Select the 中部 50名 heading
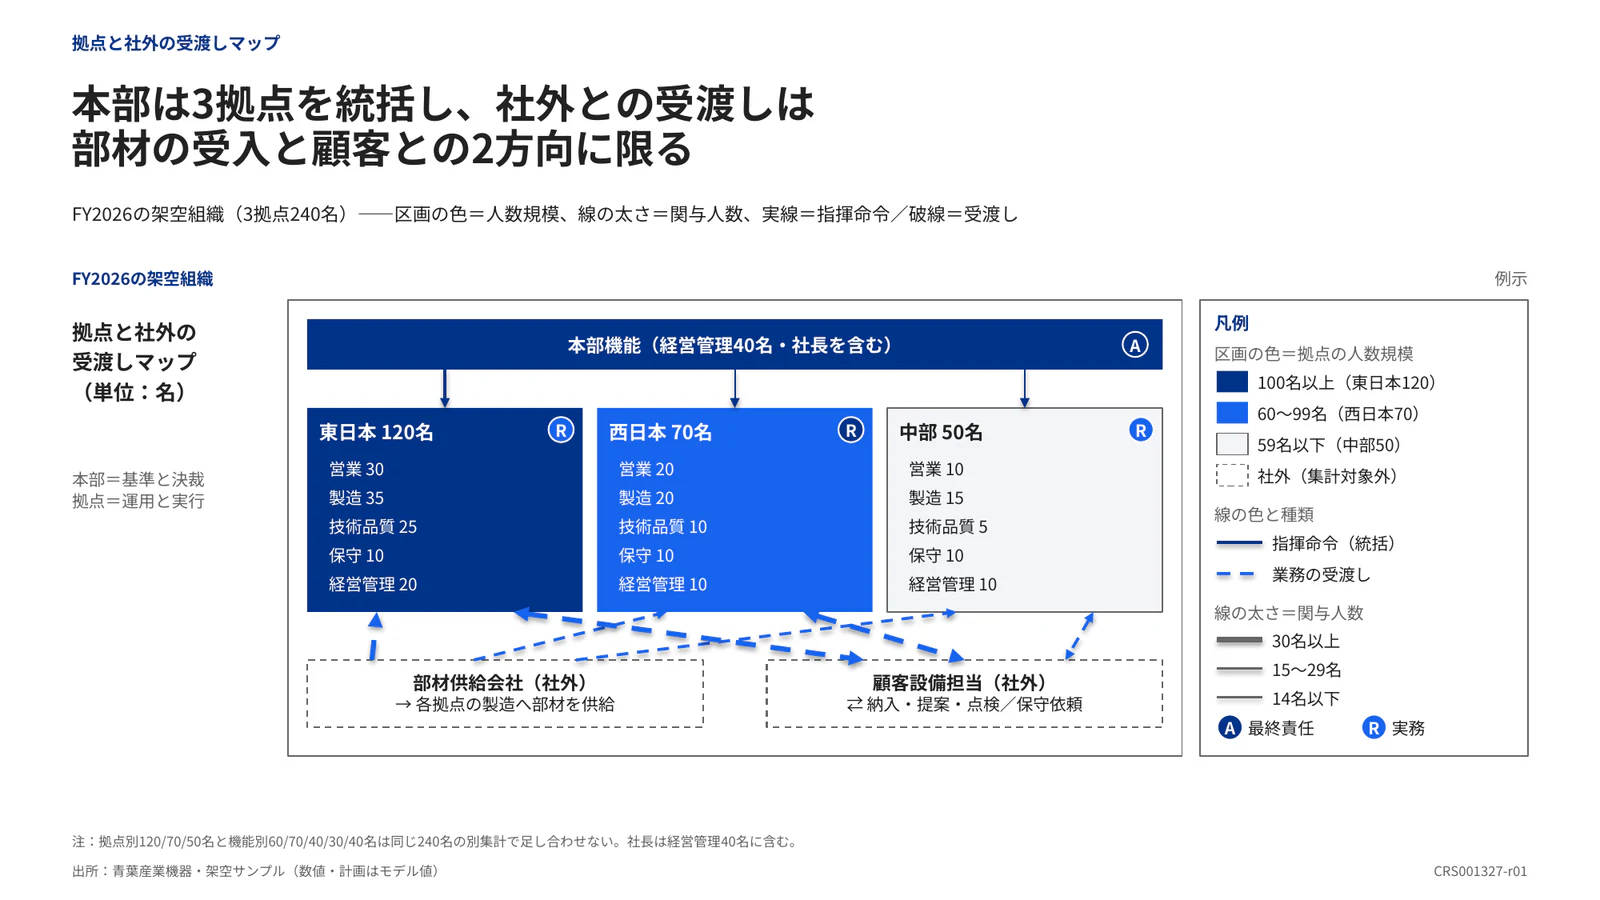The image size is (1600, 900). pos(941,432)
